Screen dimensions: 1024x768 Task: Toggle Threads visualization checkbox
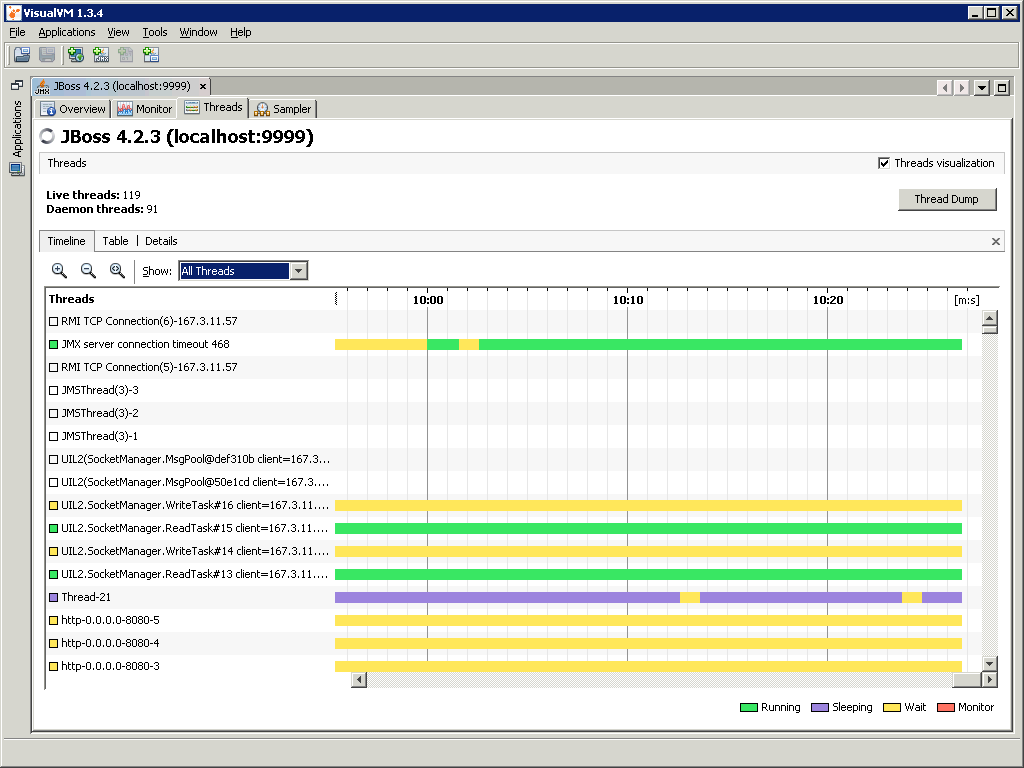(x=884, y=163)
